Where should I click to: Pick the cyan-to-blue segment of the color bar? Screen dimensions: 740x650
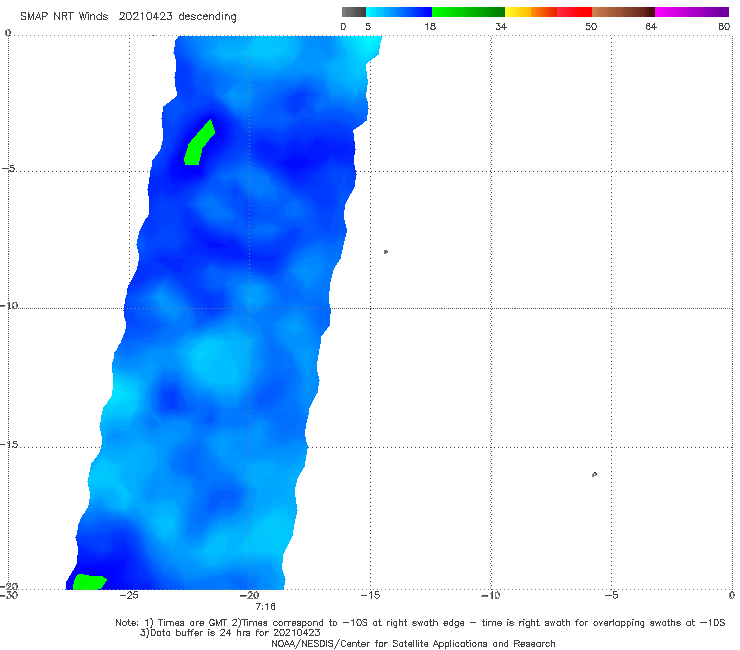tap(399, 12)
